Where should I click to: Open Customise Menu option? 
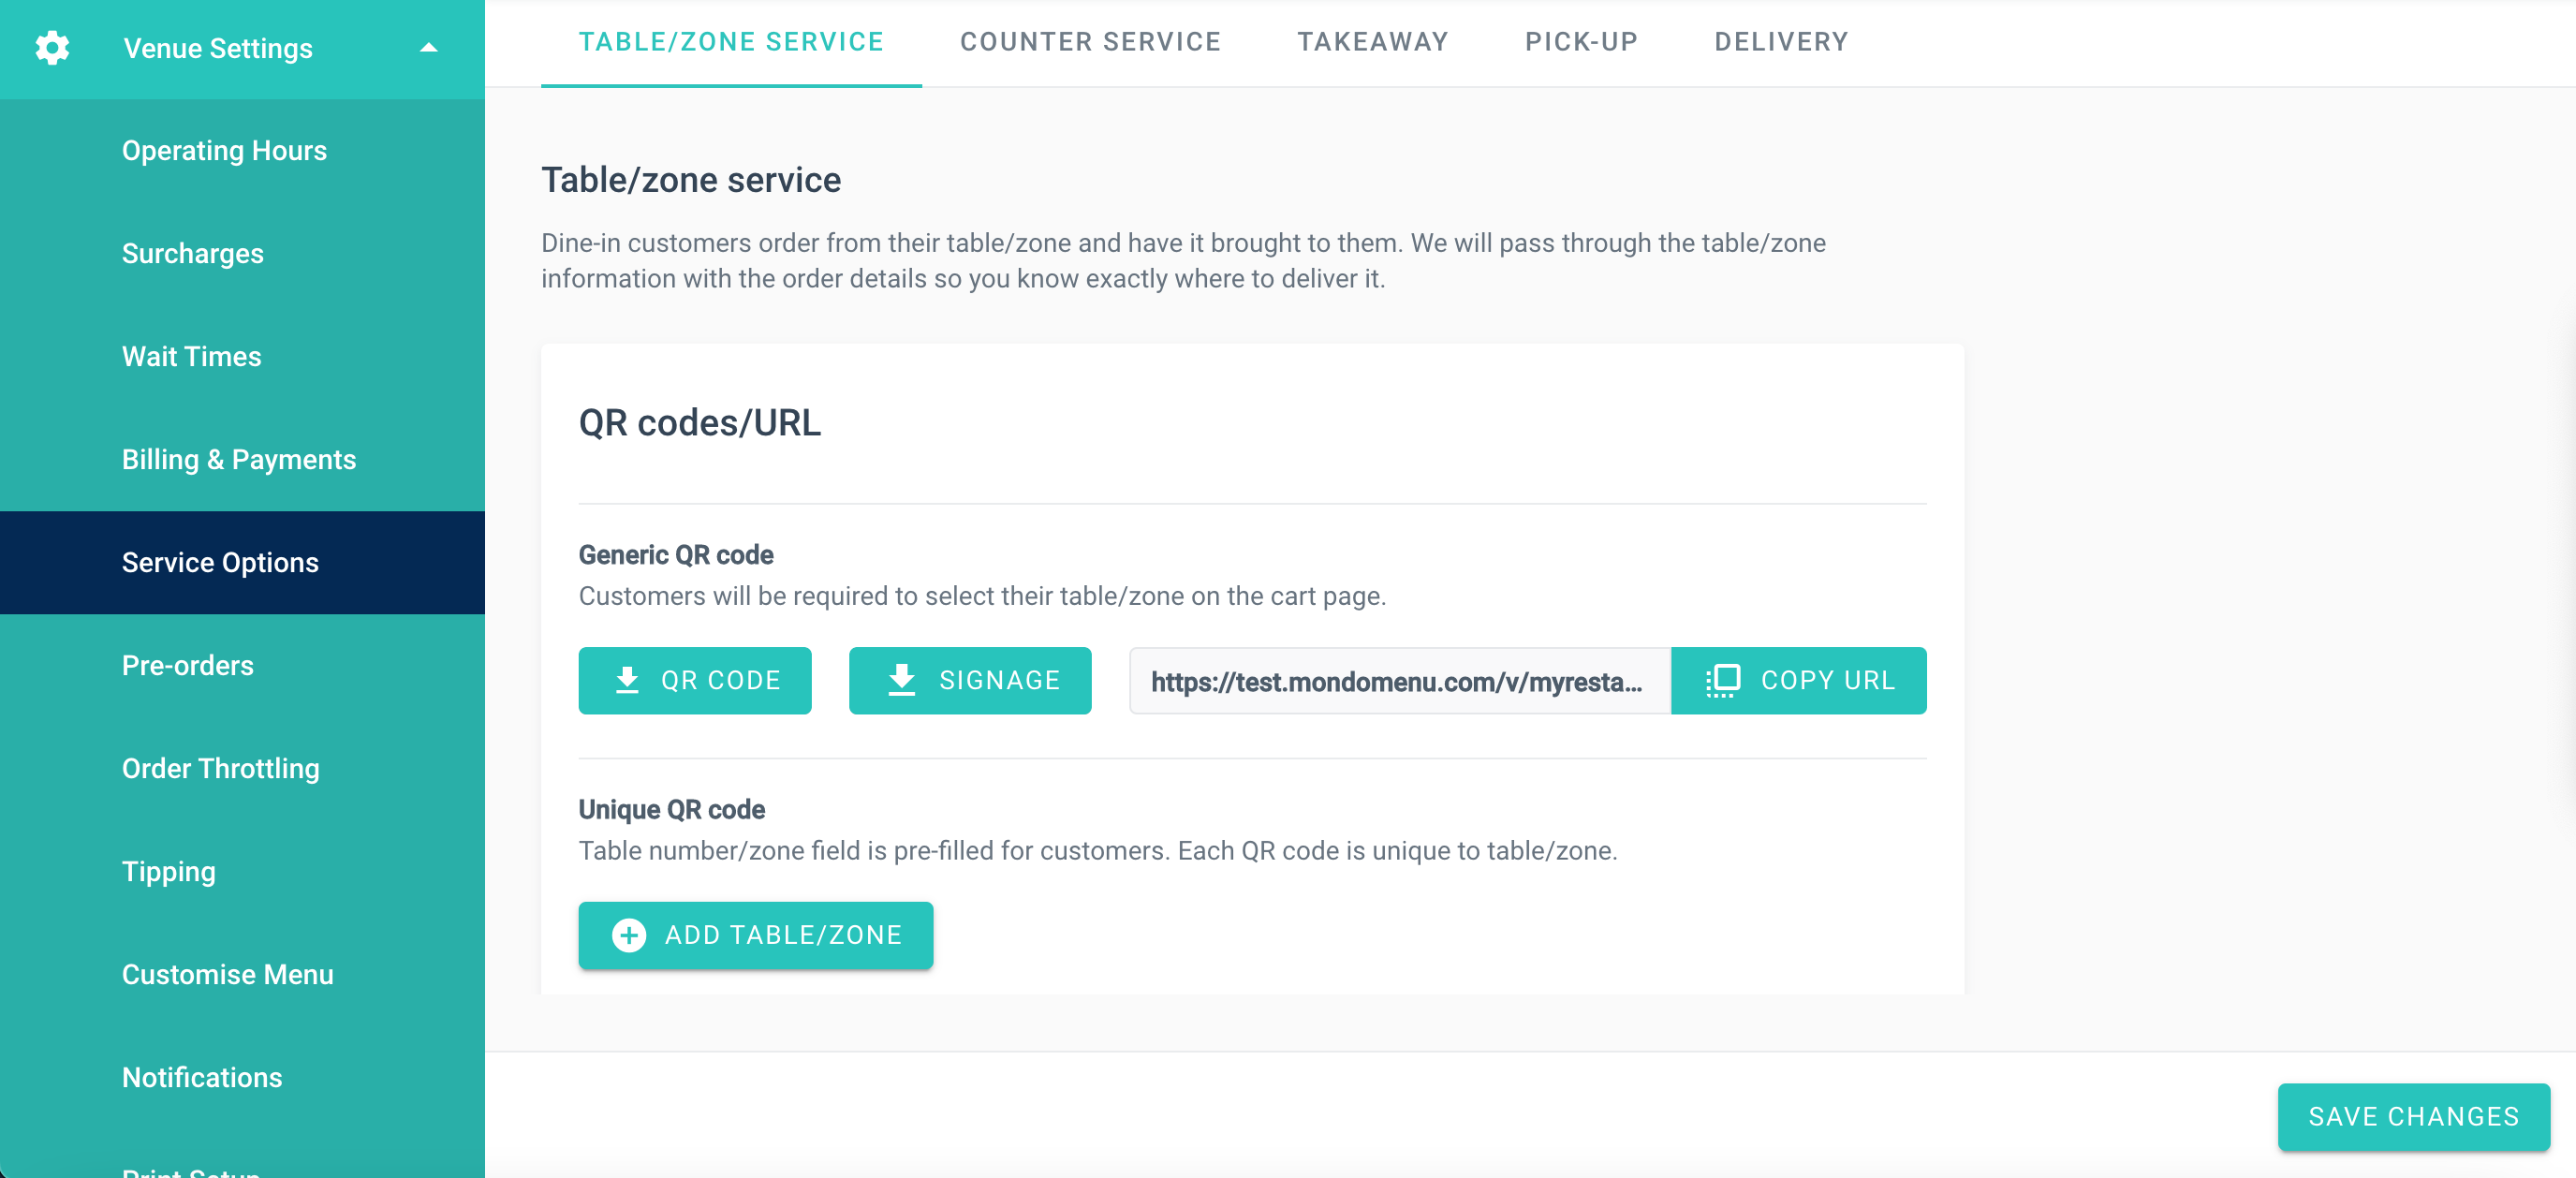coord(227,975)
